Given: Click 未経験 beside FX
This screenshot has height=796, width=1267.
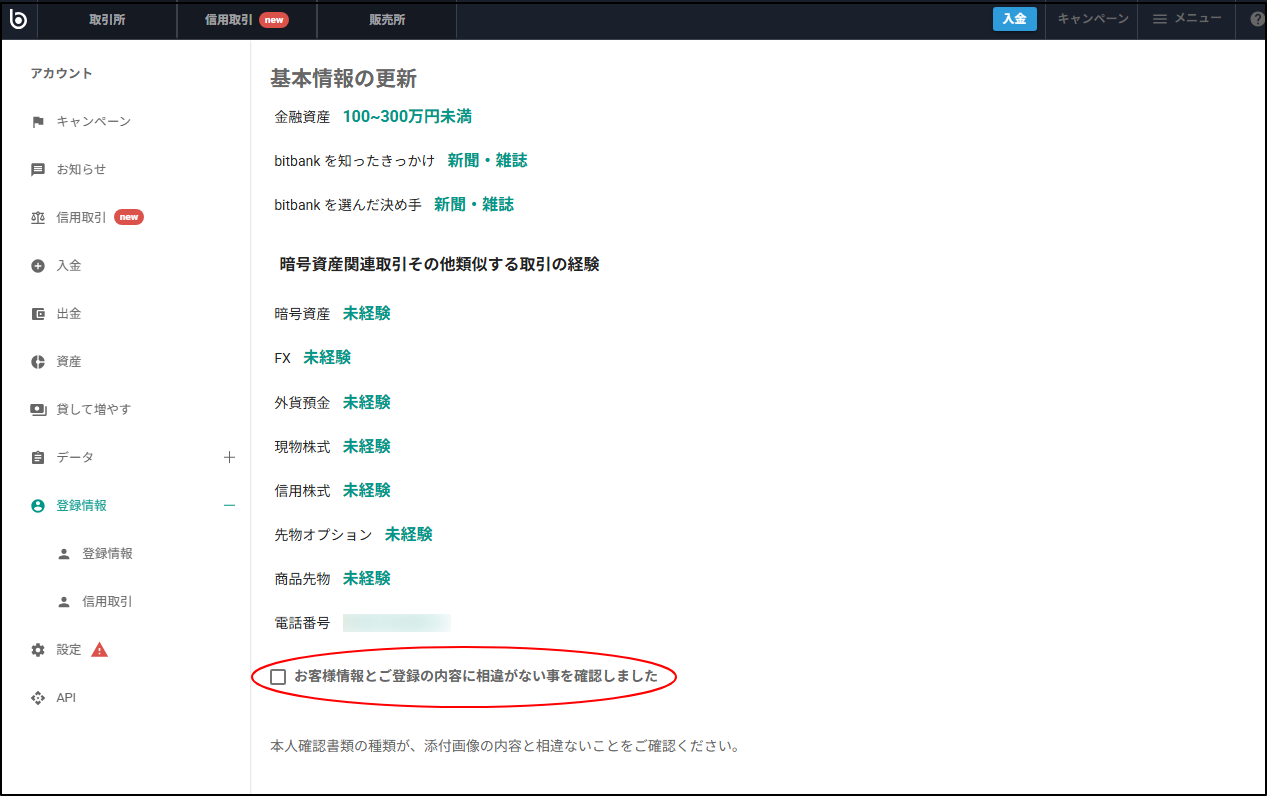Looking at the screenshot, I should pyautogui.click(x=328, y=358).
